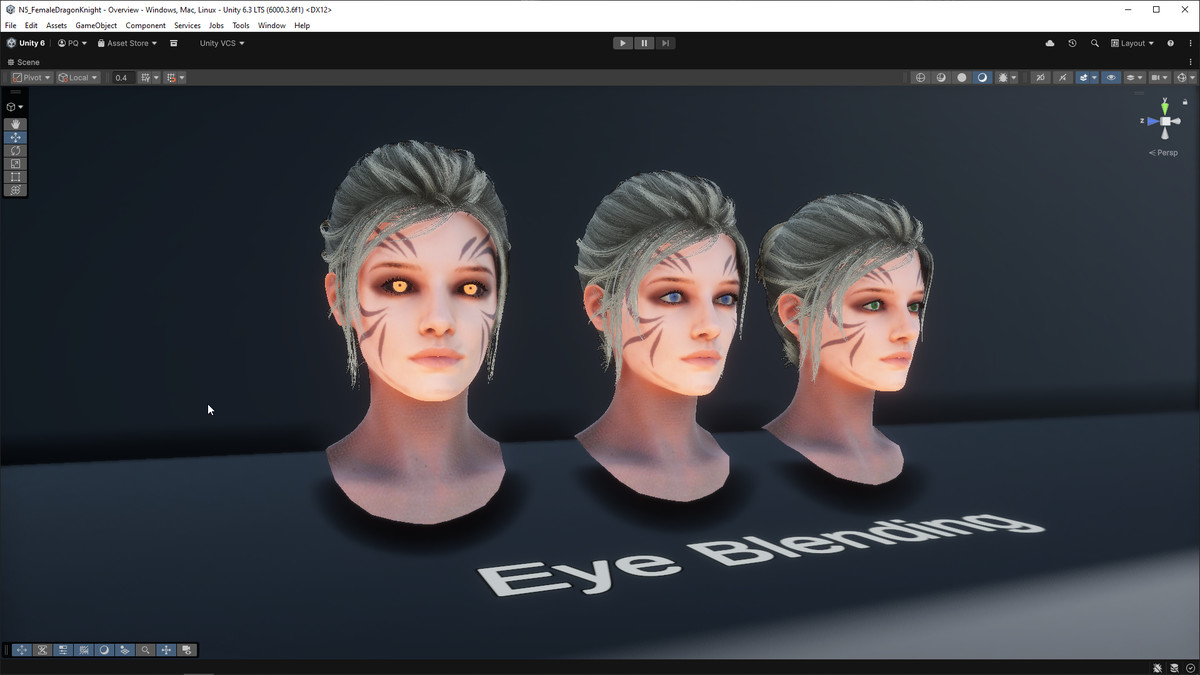Screen dimensions: 1200x675
Task: Select the Hand (View) tool
Action: pos(15,124)
